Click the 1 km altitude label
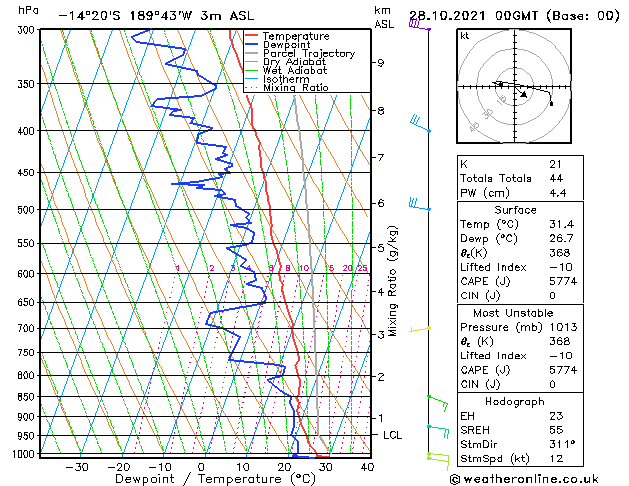This screenshot has height=486, width=629. tap(380, 418)
